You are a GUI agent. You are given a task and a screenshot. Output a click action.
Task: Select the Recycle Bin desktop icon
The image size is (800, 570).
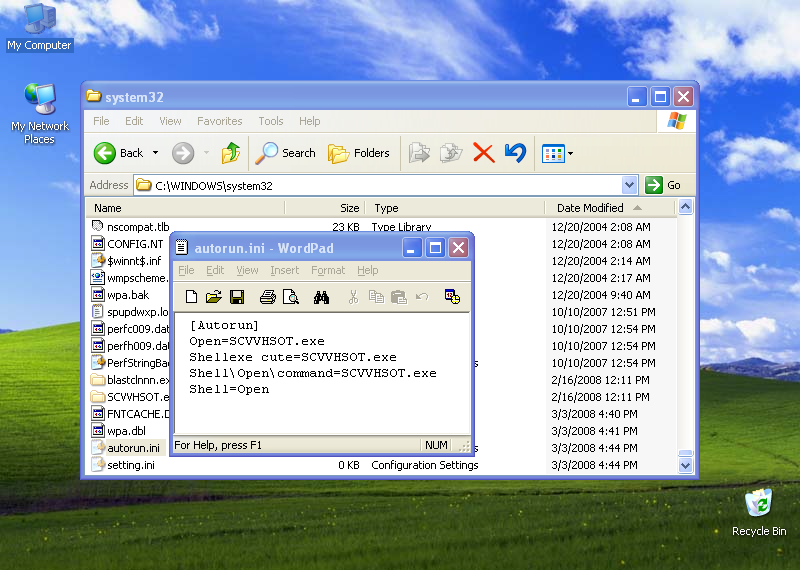coord(759,512)
